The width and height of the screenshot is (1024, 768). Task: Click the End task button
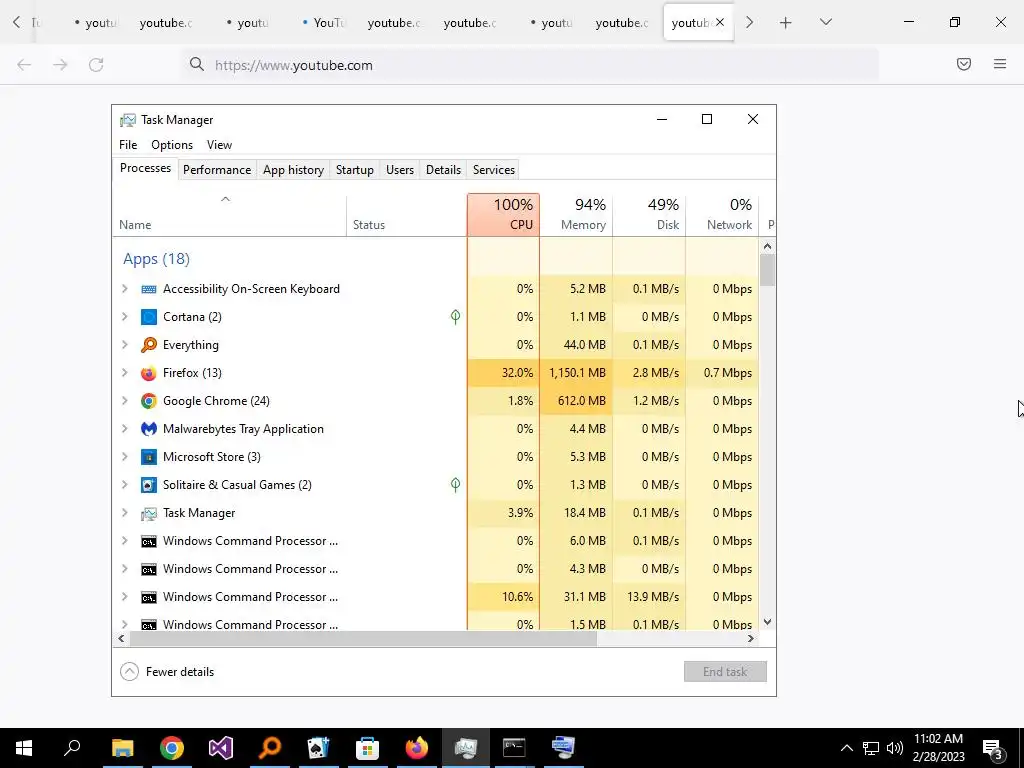[x=725, y=671]
